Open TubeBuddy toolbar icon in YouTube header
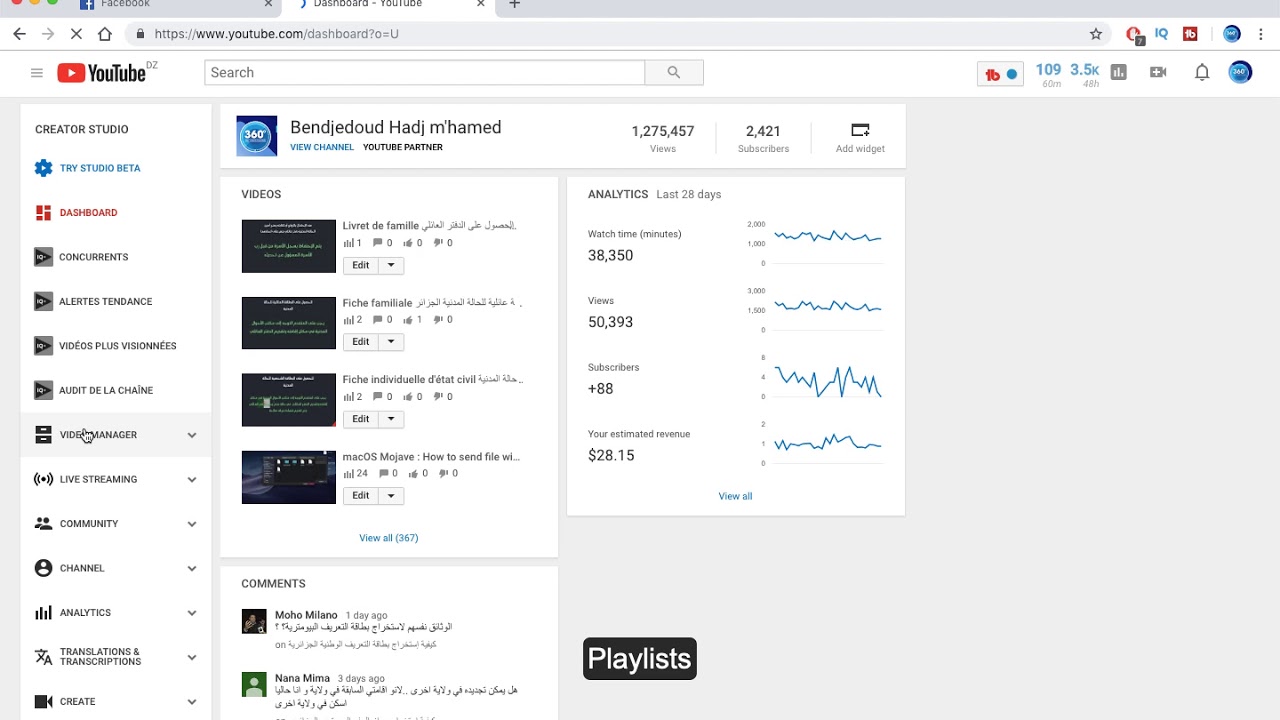The height and width of the screenshot is (720, 1280). coord(1000,74)
